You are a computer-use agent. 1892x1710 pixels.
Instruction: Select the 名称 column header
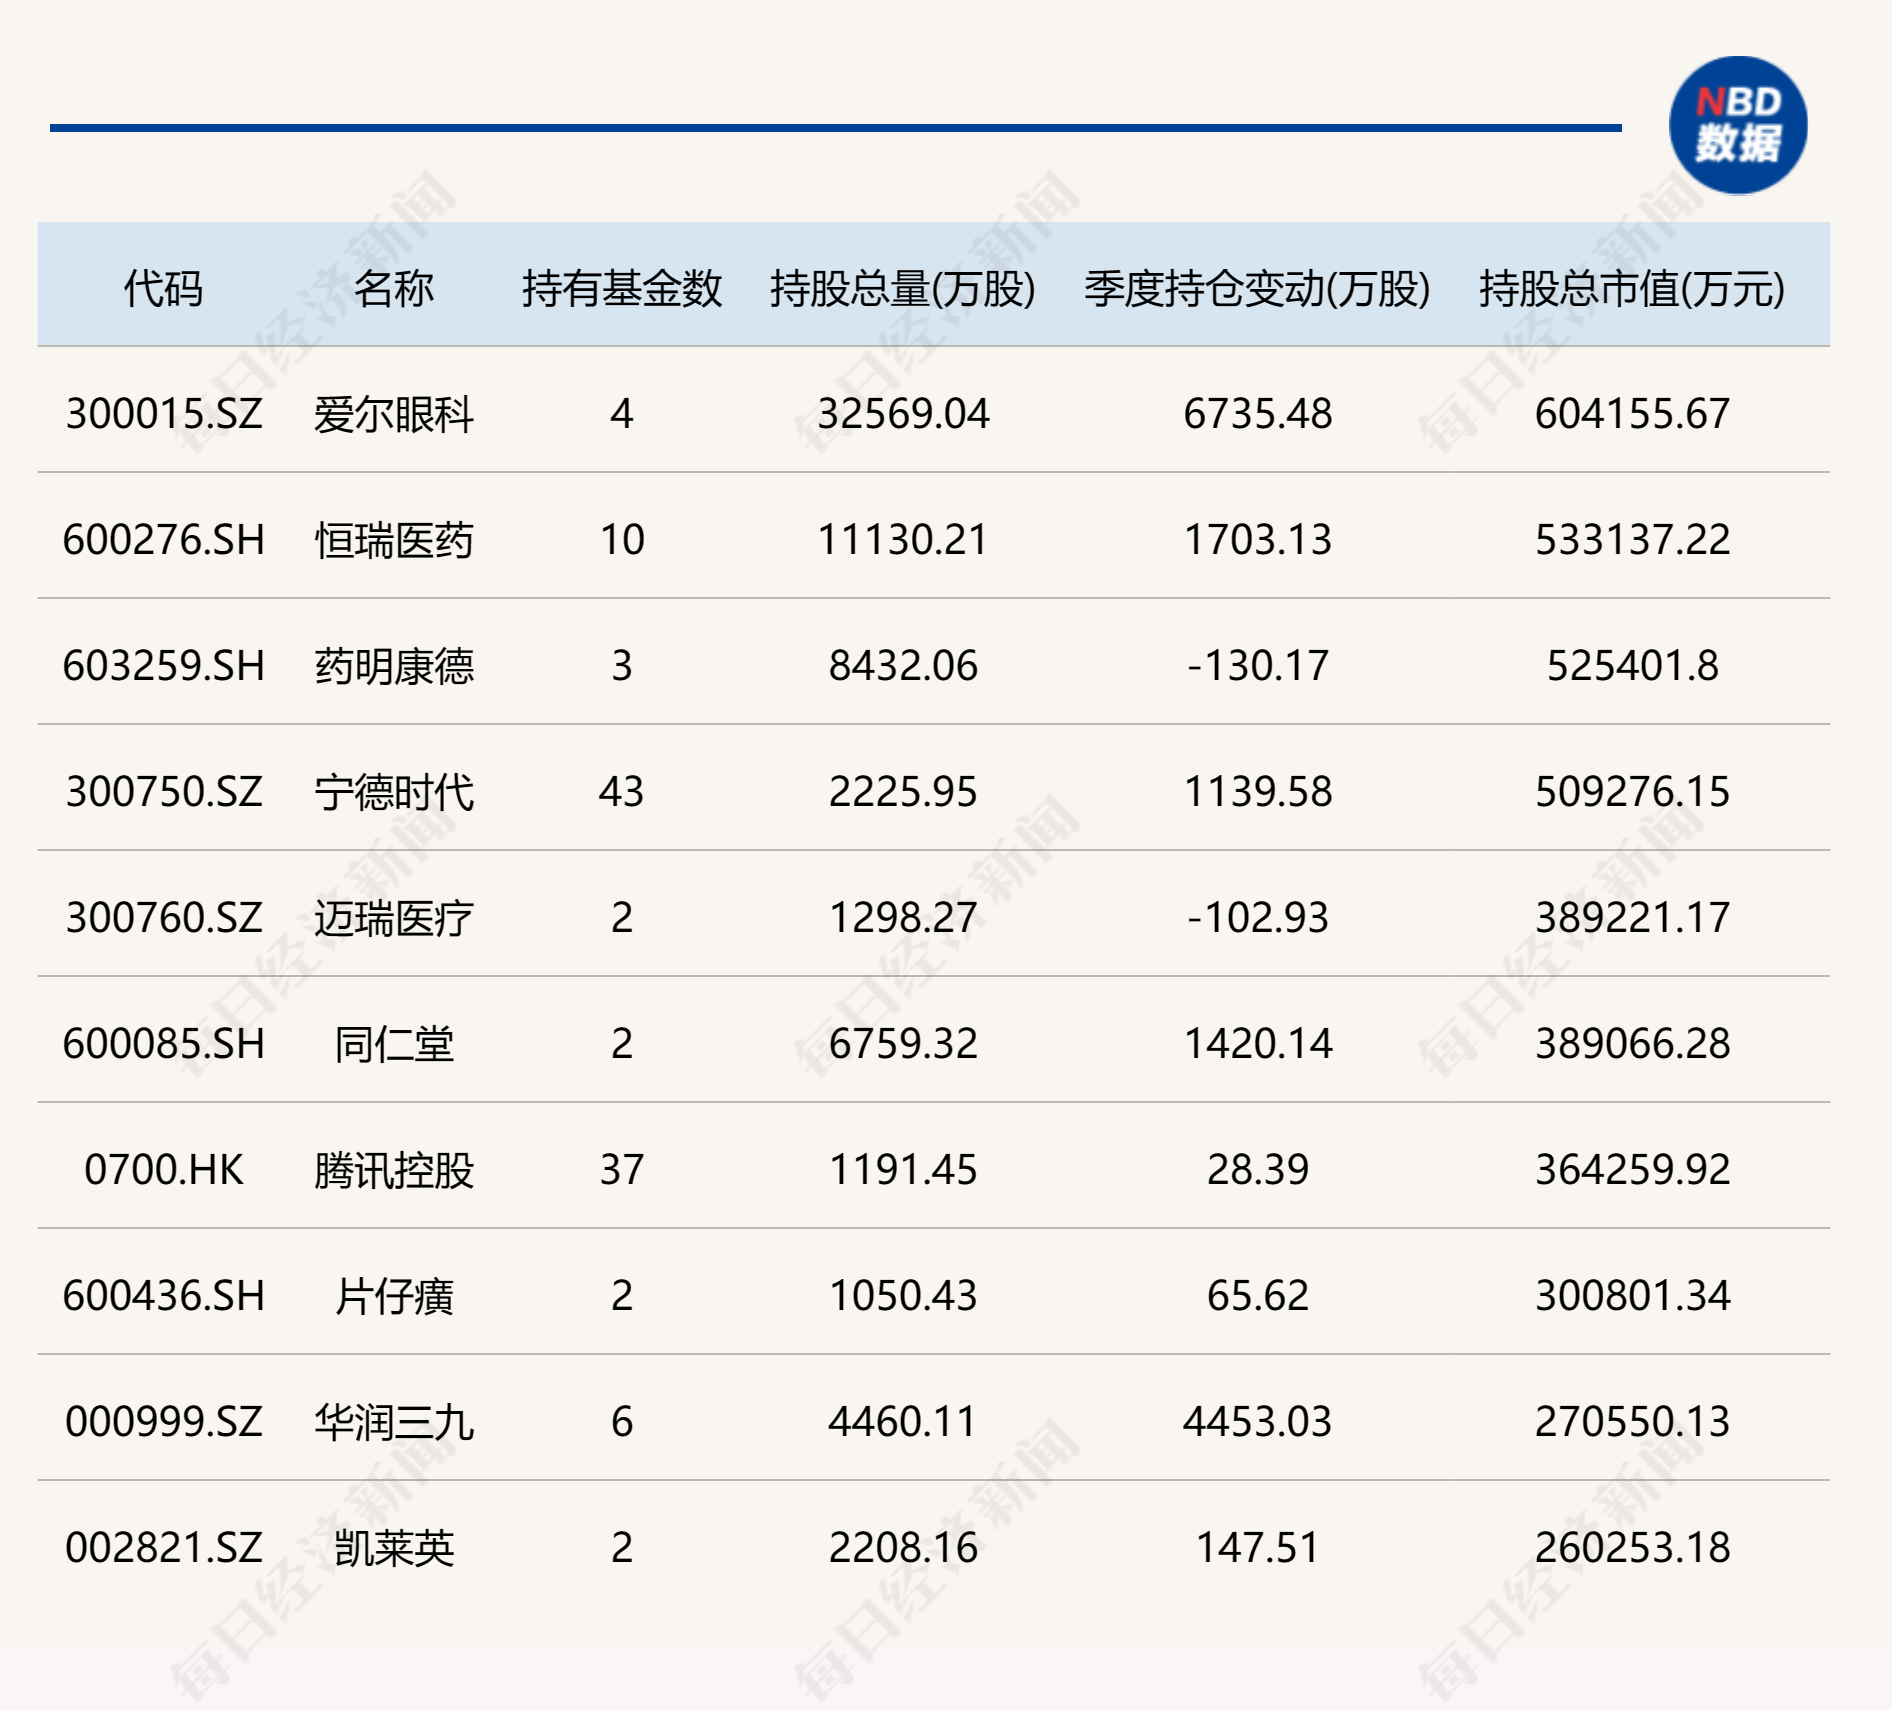pos(393,289)
